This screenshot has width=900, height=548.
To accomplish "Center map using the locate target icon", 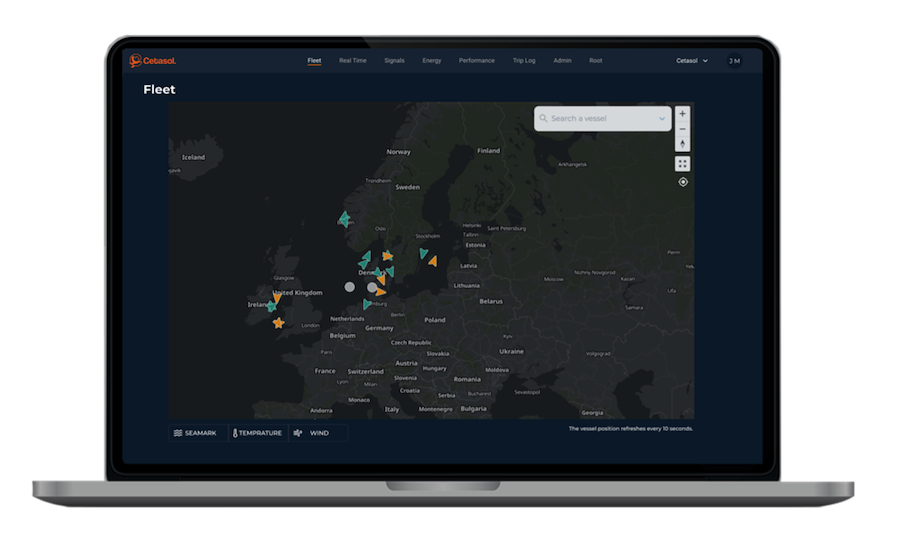I will 683,182.
